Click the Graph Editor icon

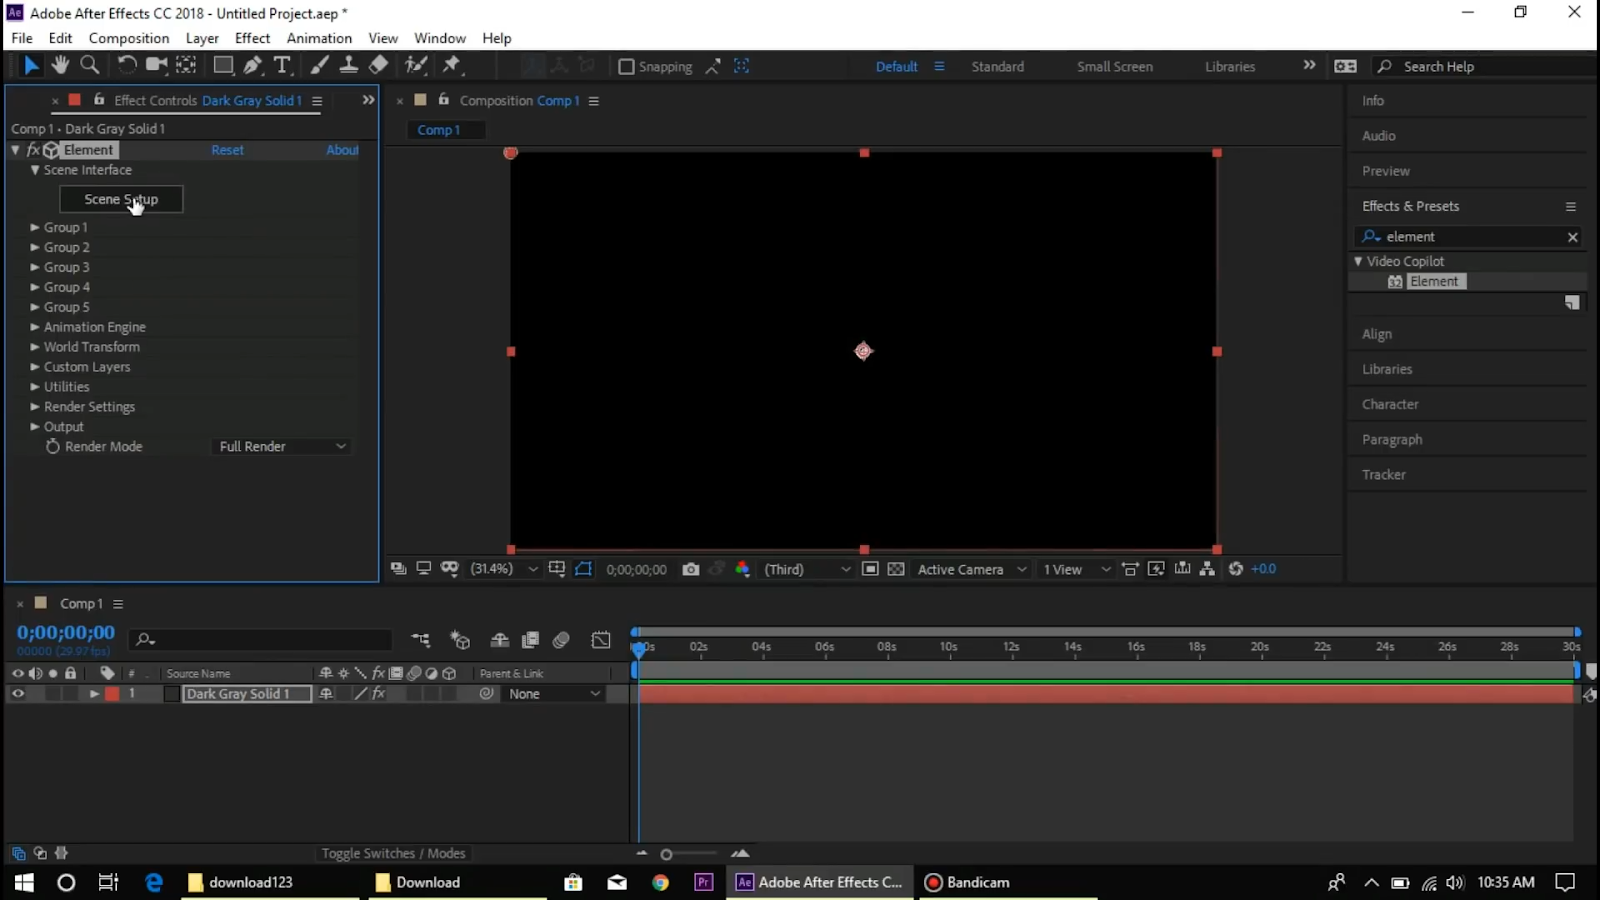pyautogui.click(x=601, y=640)
